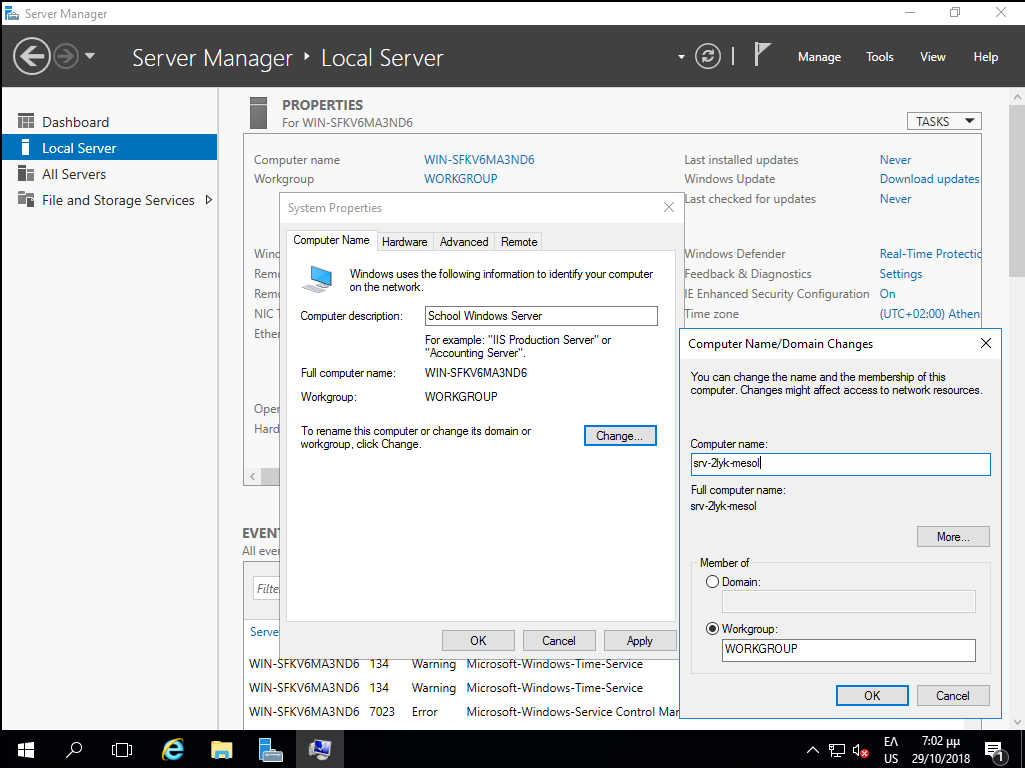Viewport: 1025px width, 768px height.
Task: Click the horizontal scrollbar left arrow in Properties
Action: pos(252,477)
